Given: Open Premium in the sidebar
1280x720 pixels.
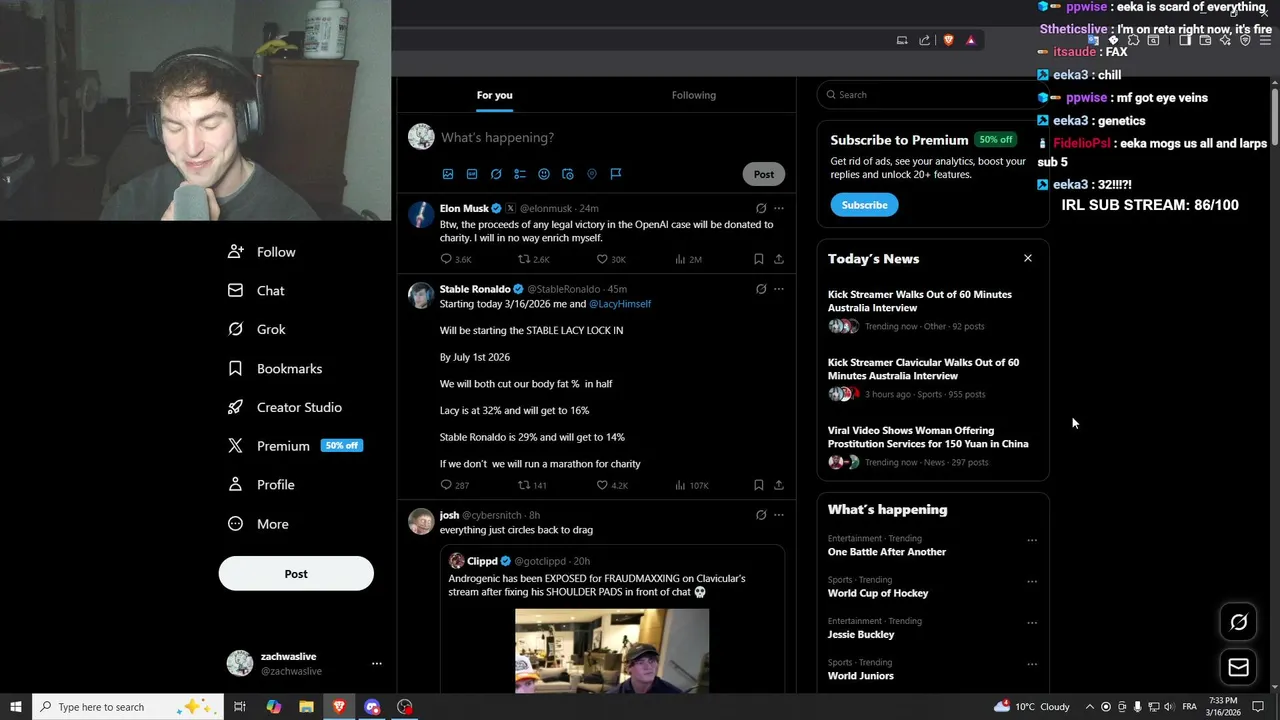Looking at the screenshot, I should click(x=294, y=446).
